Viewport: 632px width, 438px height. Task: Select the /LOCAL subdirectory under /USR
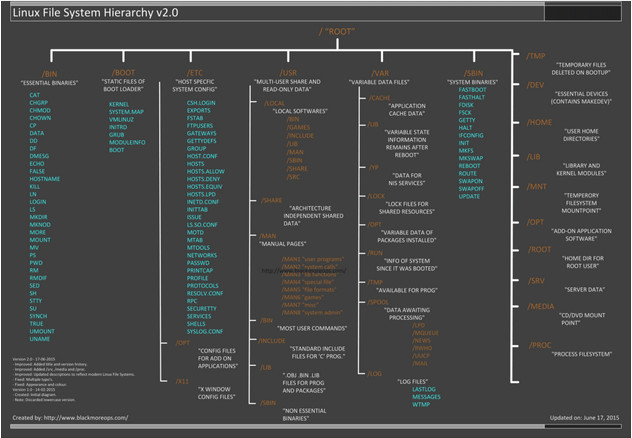(274, 102)
